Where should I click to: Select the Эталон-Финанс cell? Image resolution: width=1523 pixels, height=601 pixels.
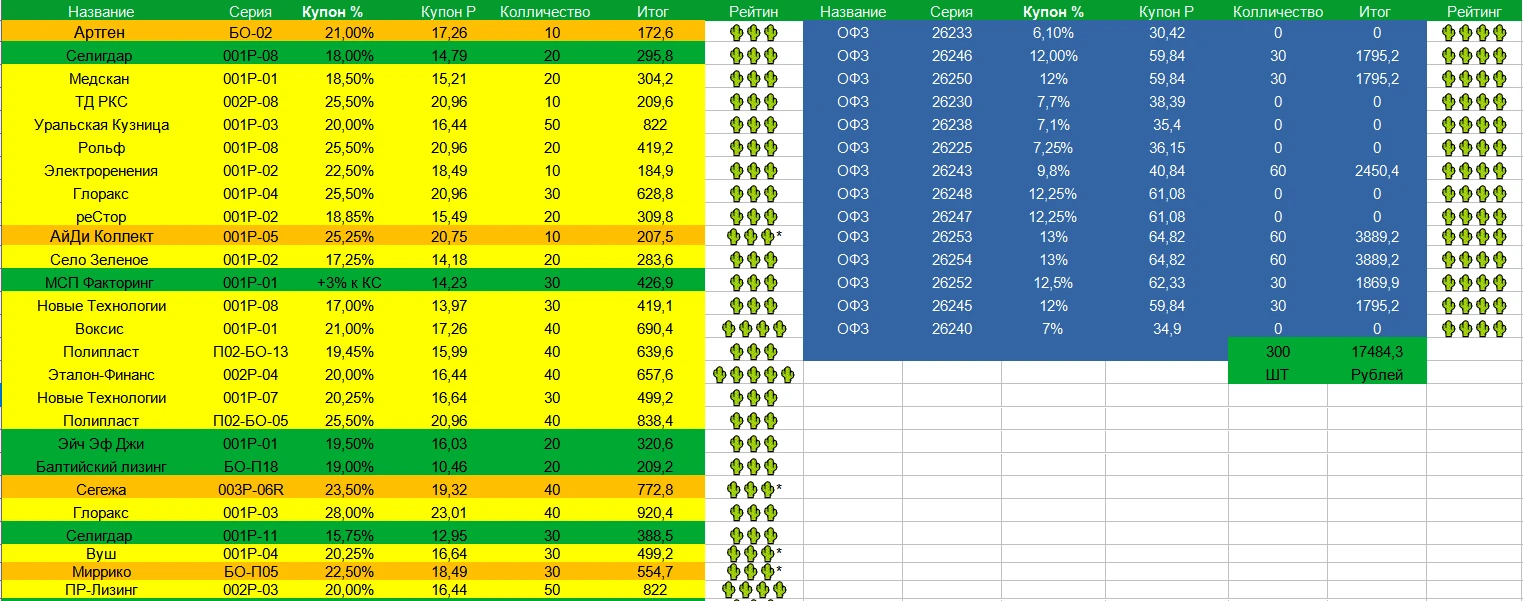100,375
